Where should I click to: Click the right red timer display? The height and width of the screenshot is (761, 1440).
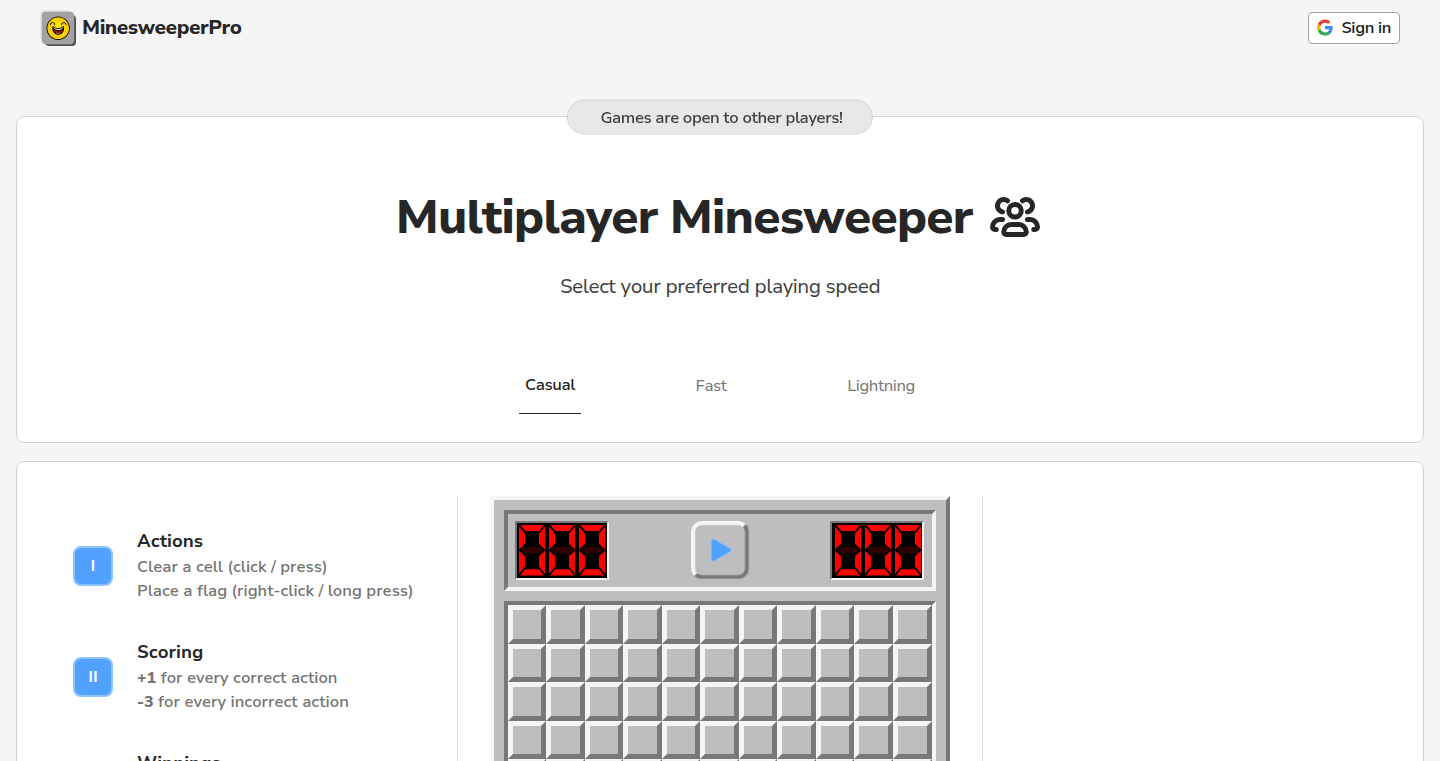(877, 550)
